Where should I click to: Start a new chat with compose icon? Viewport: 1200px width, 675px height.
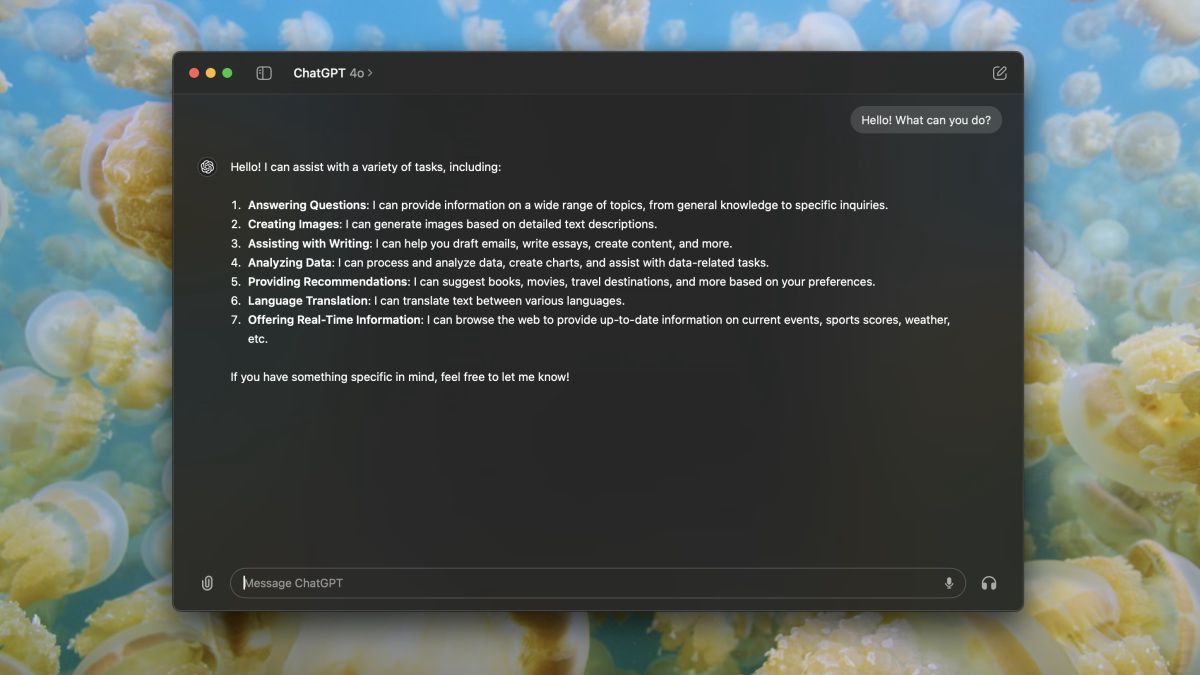[x=999, y=73]
